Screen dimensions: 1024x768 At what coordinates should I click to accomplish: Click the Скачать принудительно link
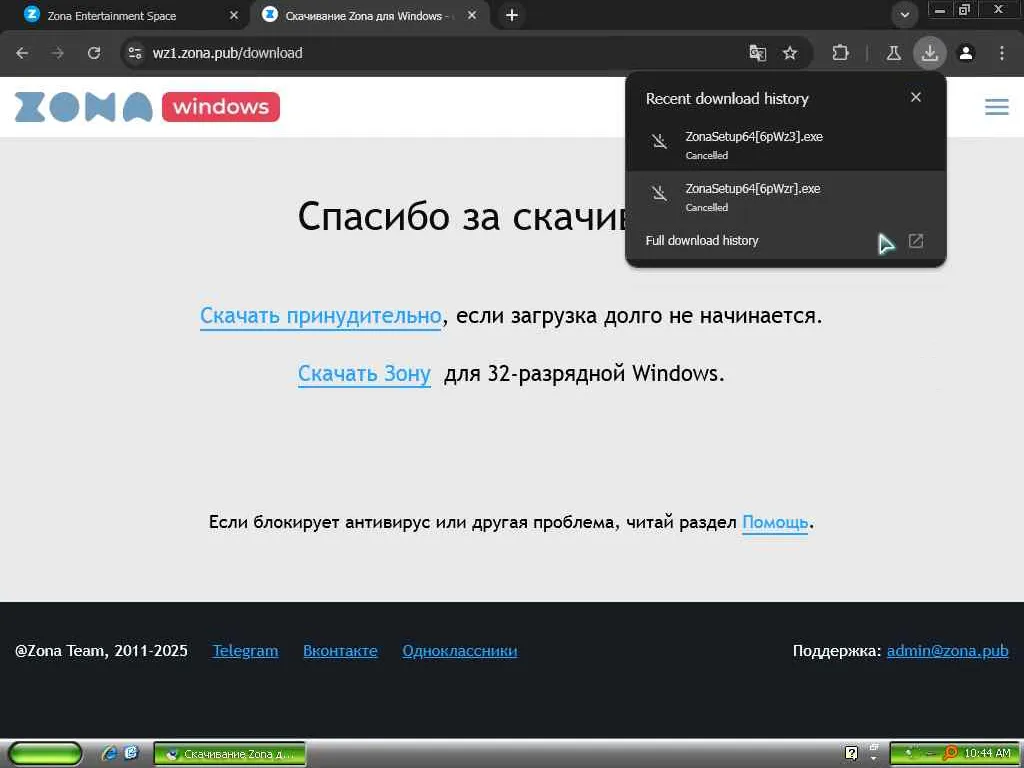(x=321, y=316)
